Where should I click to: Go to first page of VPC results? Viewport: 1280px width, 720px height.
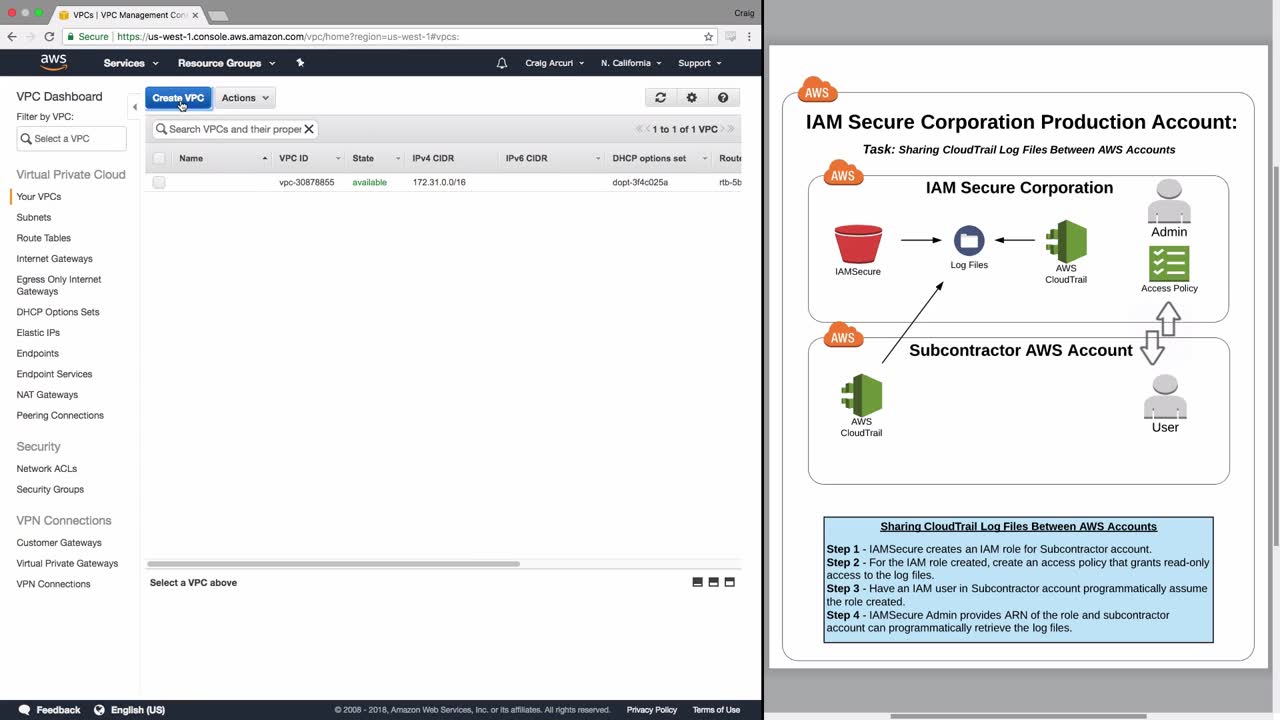coord(640,129)
